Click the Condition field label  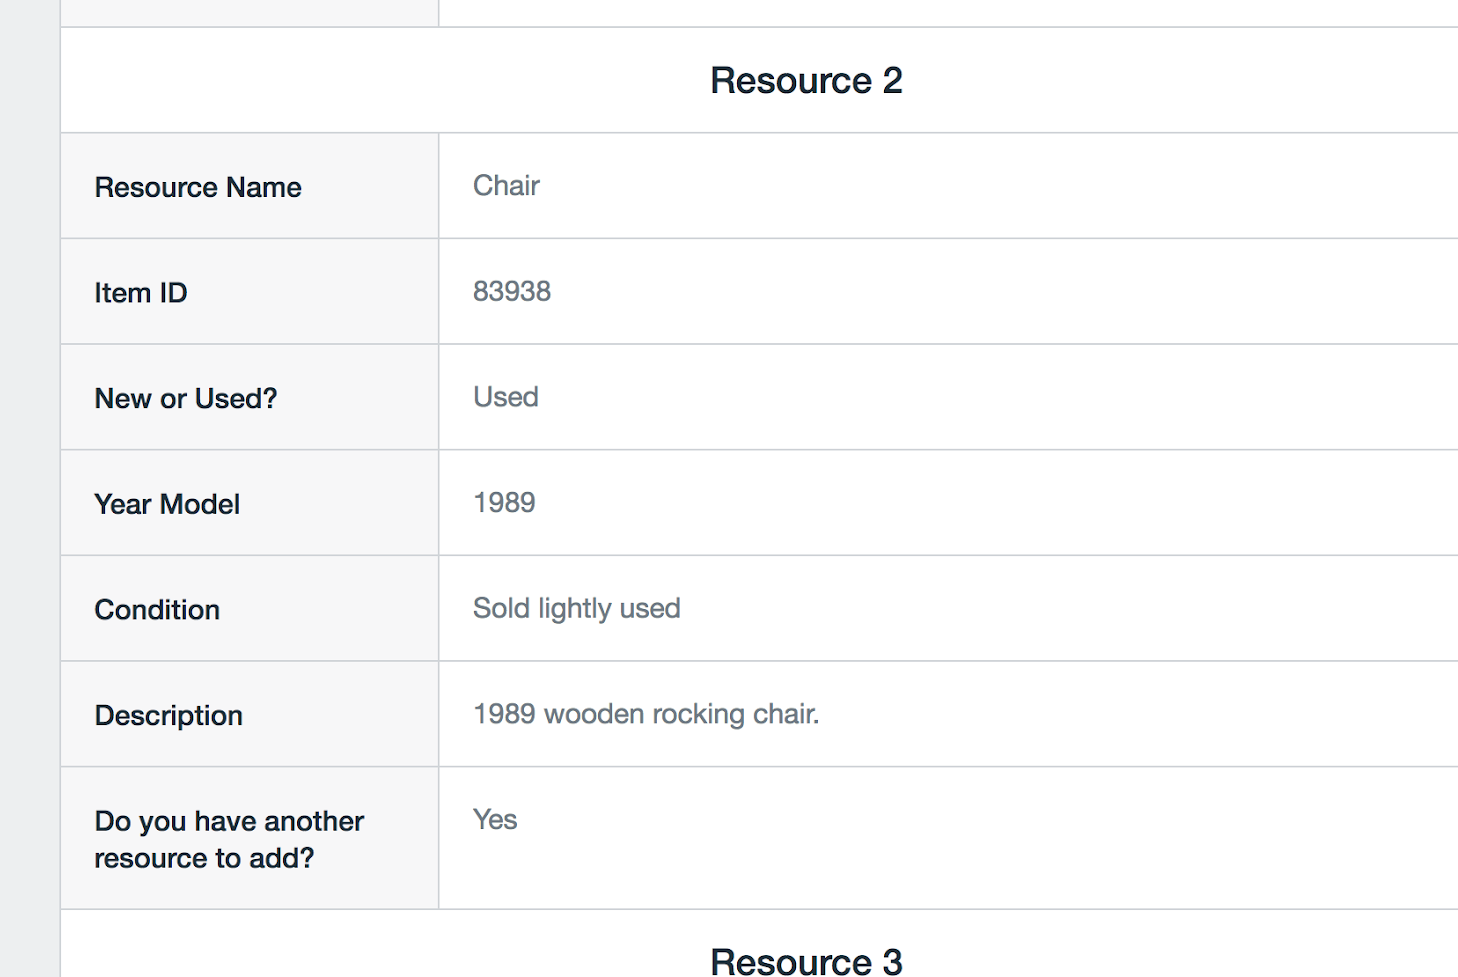(157, 610)
